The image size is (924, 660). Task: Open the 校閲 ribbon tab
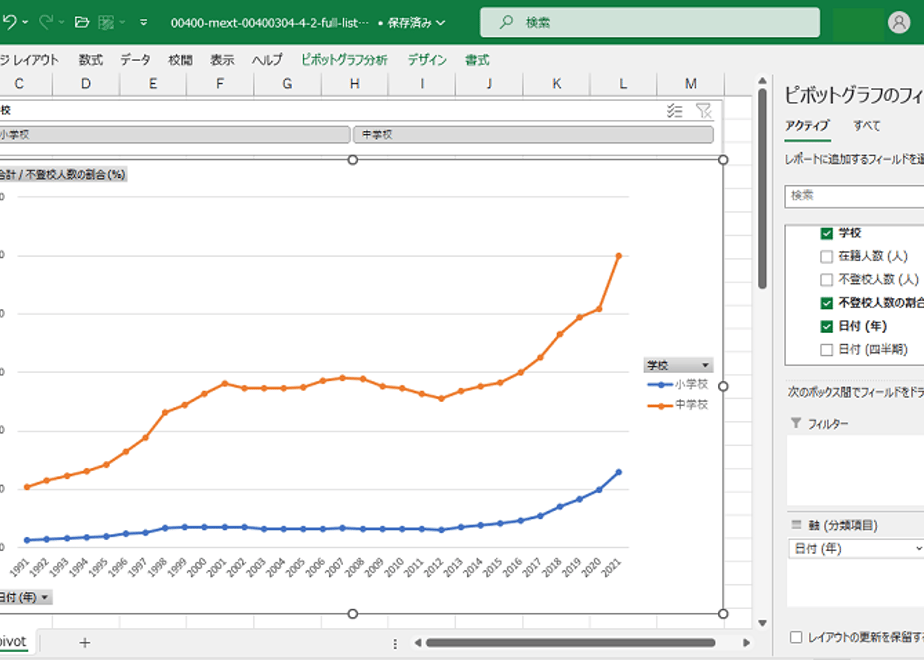[180, 60]
